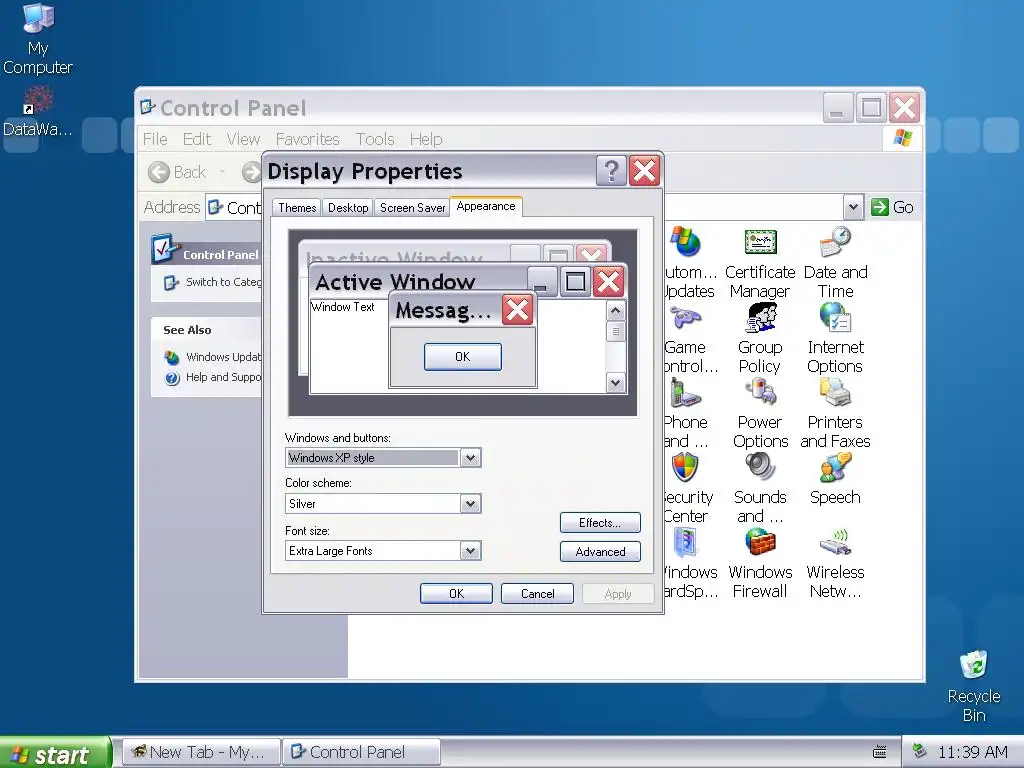Click Cancel in Display Properties
Image resolution: width=1024 pixels, height=768 pixels.
[x=537, y=594]
